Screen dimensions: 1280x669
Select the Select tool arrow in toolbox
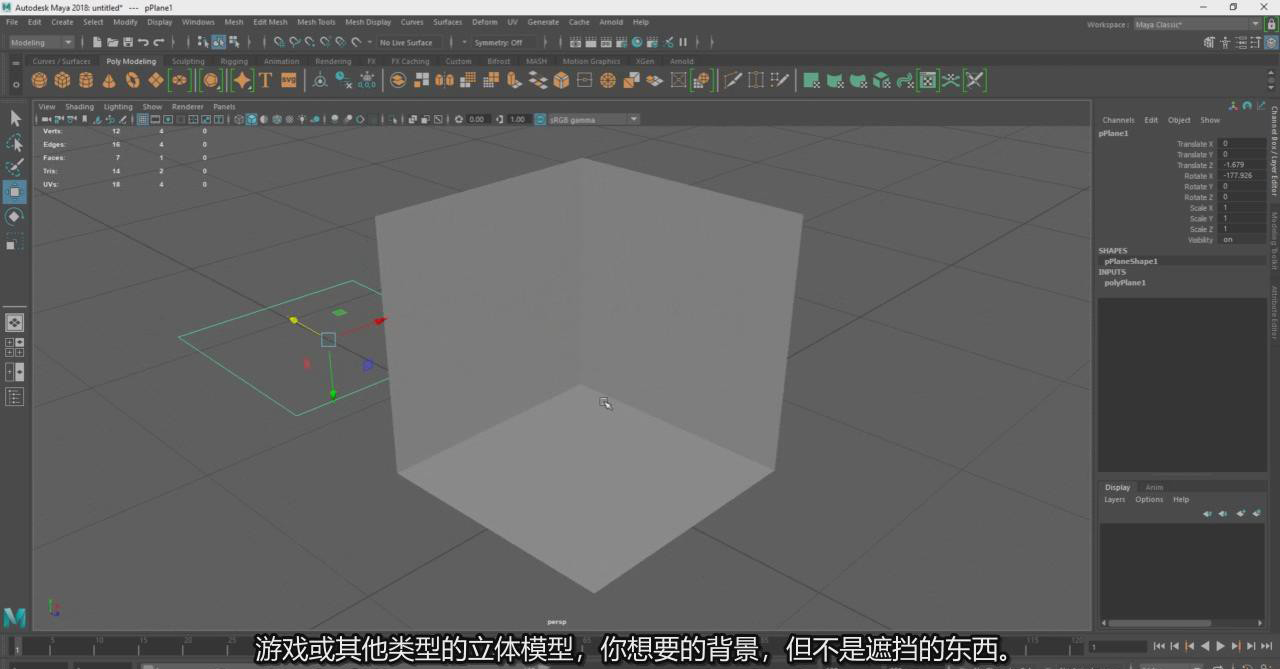[x=15, y=118]
